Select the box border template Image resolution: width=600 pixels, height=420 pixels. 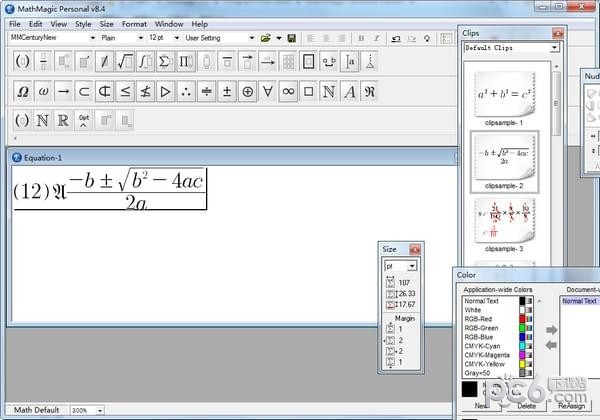click(308, 61)
